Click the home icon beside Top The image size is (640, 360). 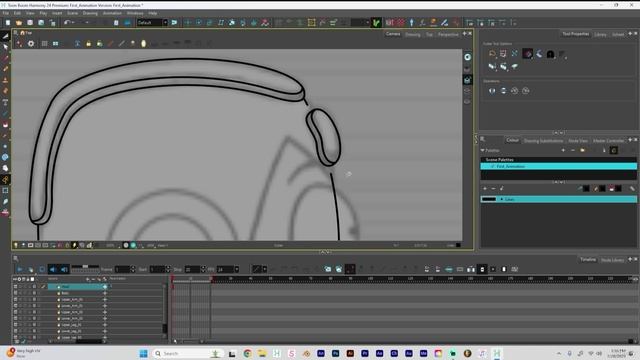[23, 33]
